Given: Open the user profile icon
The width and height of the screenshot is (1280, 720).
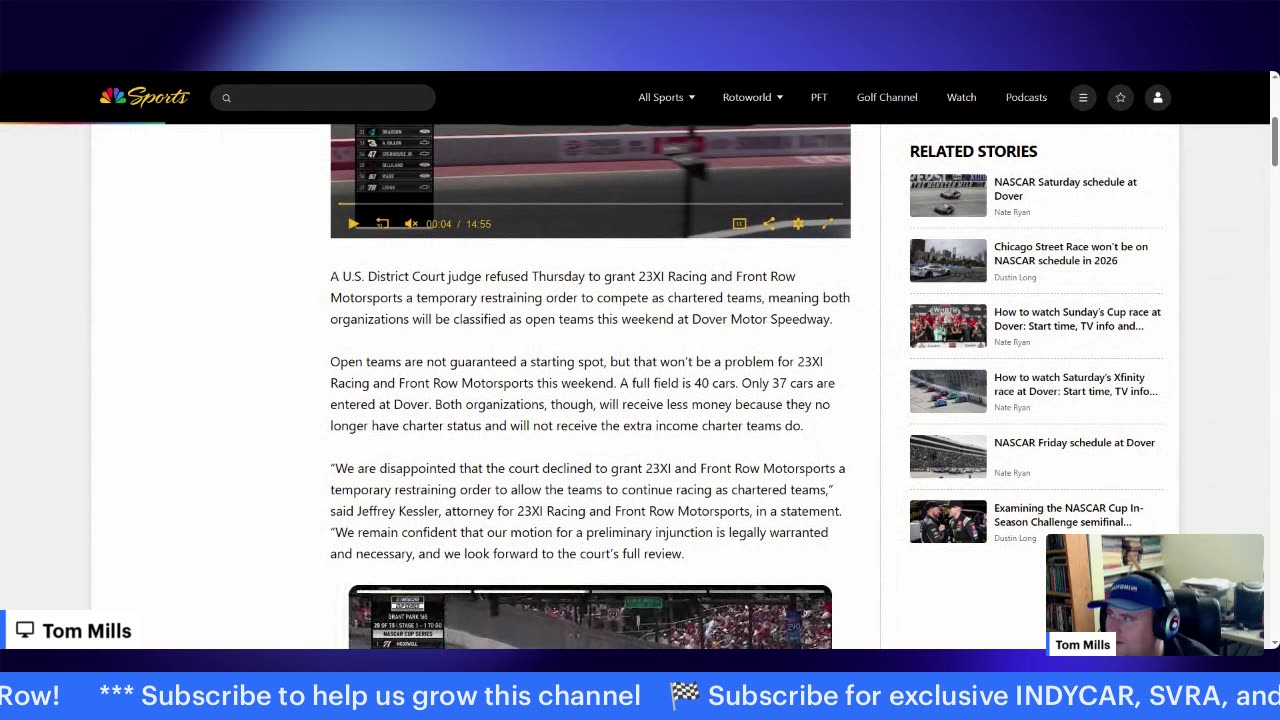Looking at the screenshot, I should 1157,97.
